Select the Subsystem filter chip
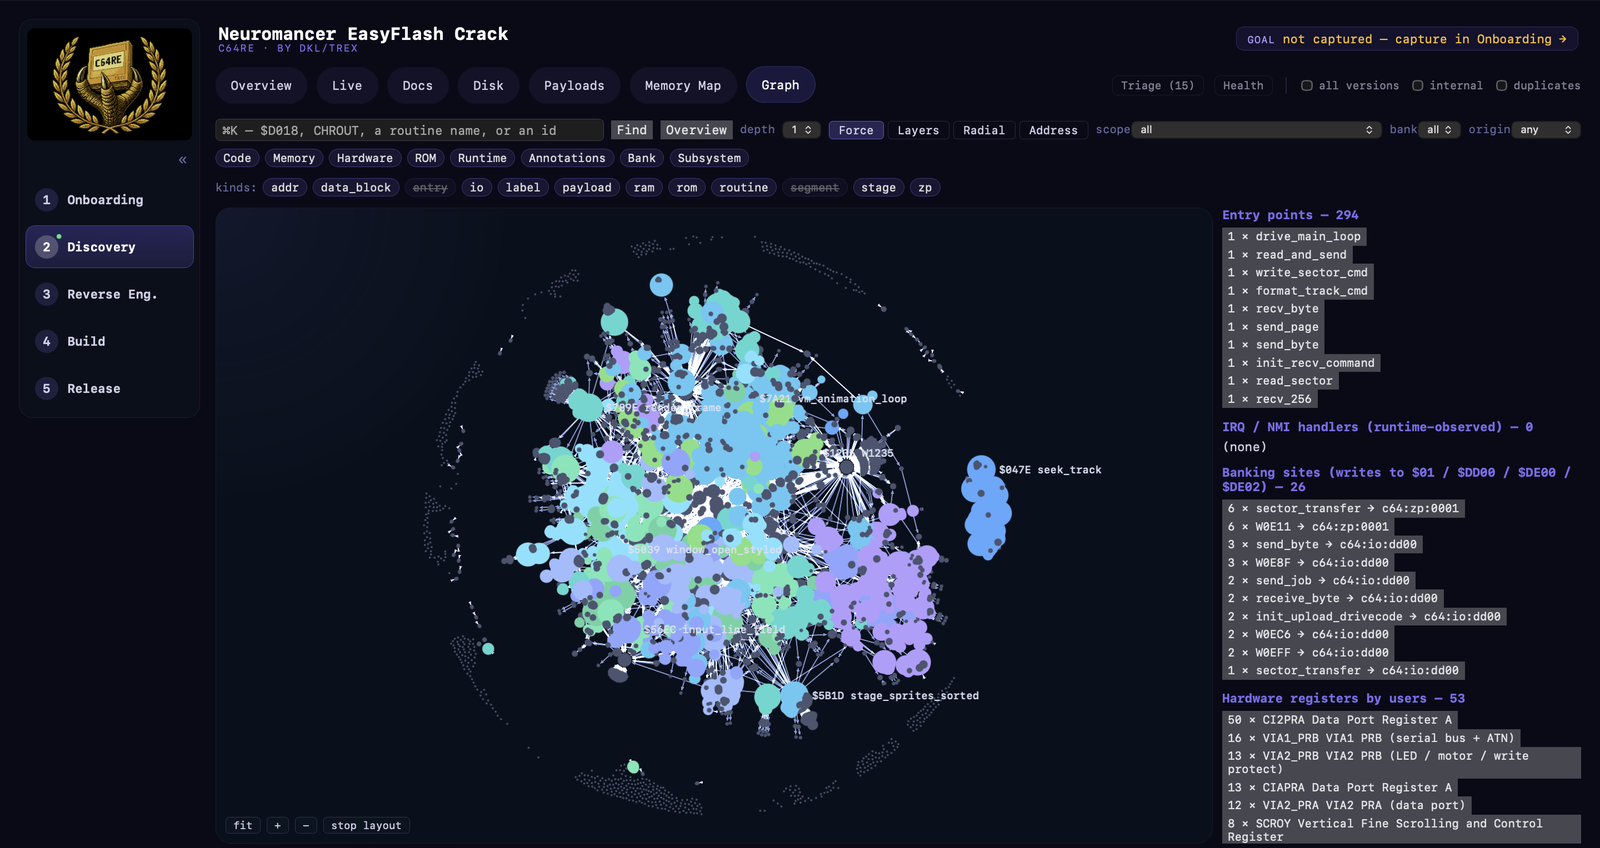Viewport: 1600px width, 848px height. coord(709,158)
